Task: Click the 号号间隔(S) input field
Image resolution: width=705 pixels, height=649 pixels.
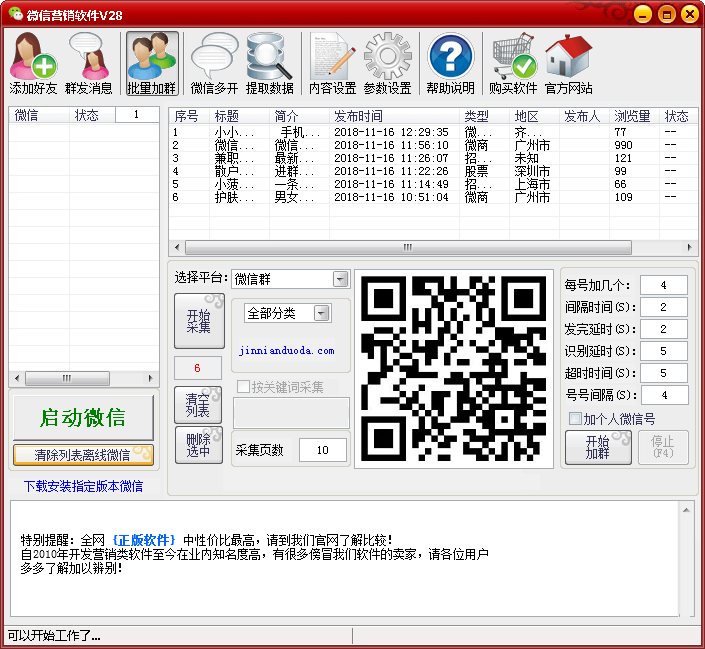Action: pyautogui.click(x=664, y=395)
